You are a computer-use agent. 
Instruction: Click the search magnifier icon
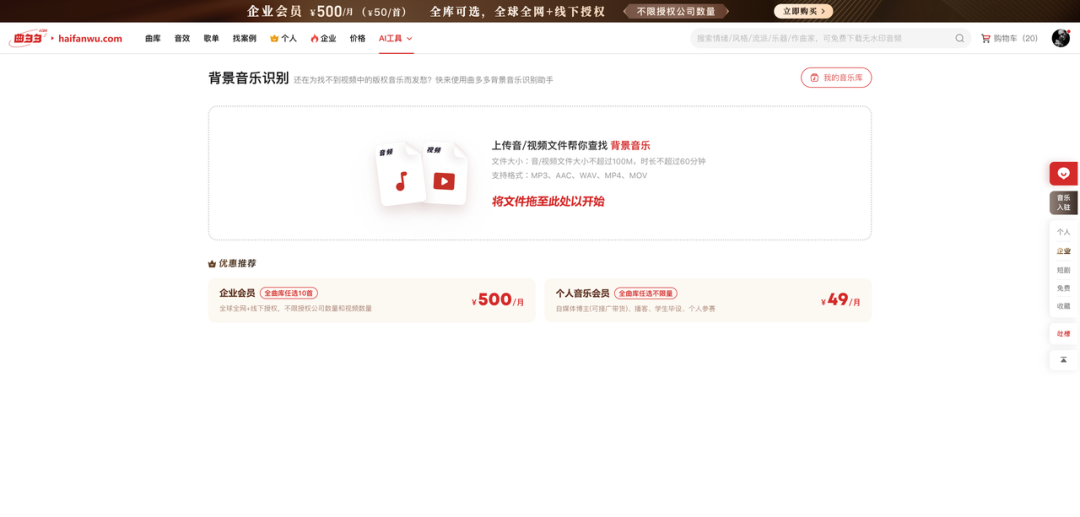coord(959,38)
